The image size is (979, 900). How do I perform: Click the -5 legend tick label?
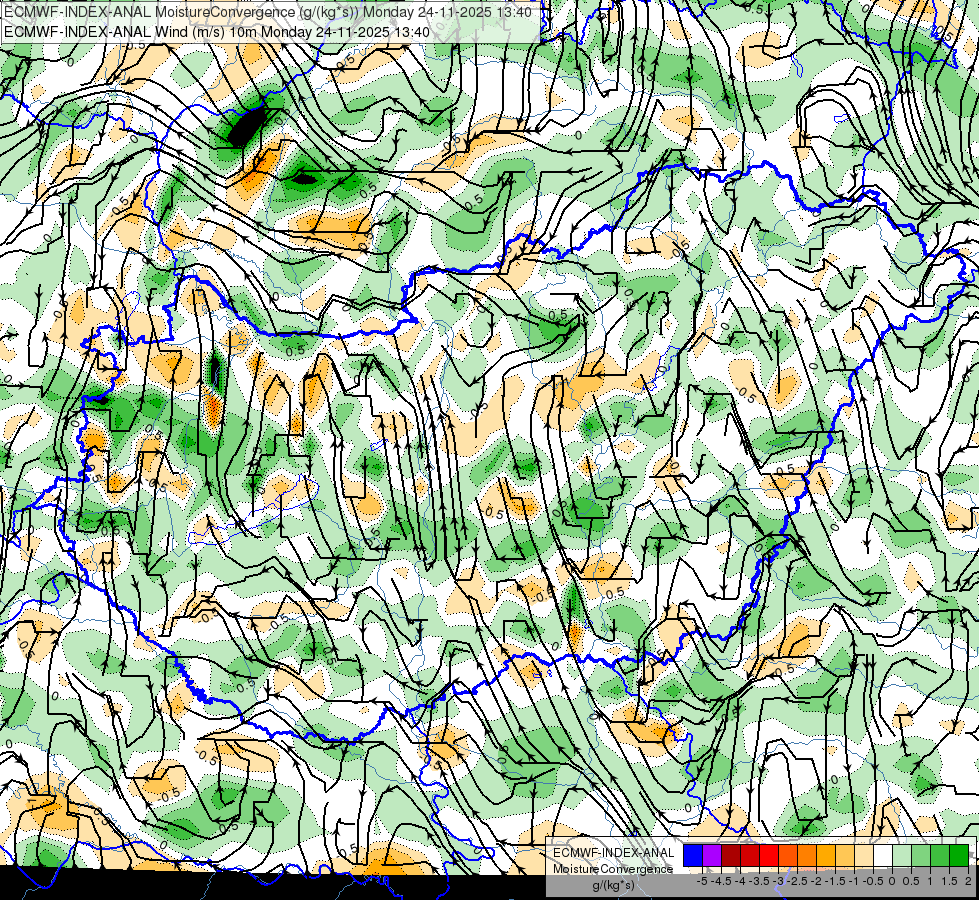702,881
